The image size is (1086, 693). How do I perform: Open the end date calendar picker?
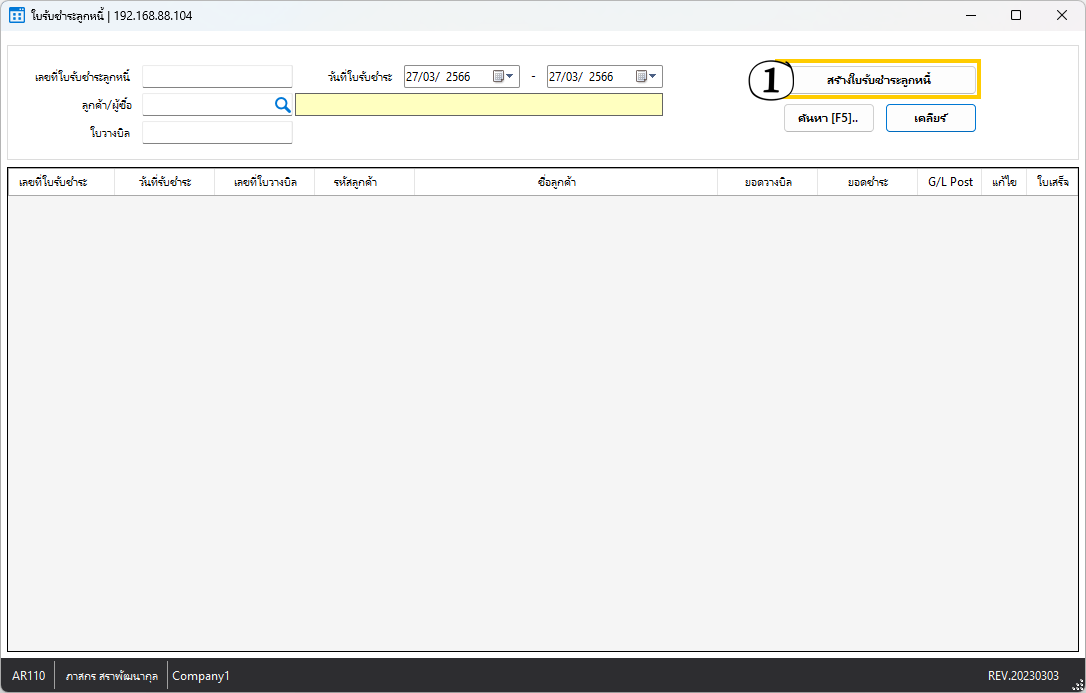pyautogui.click(x=647, y=77)
